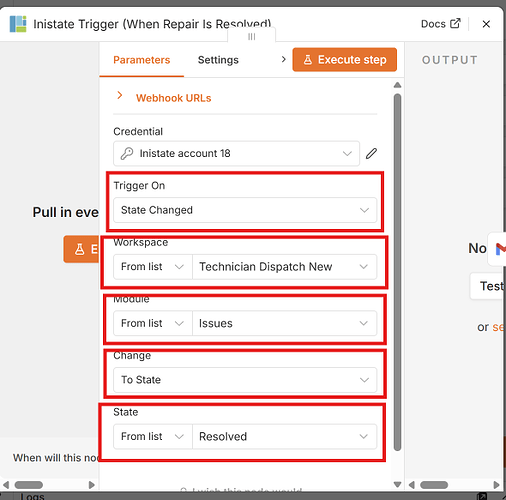
Task: Open Workspace From list mode dropdown
Action: [153, 267]
